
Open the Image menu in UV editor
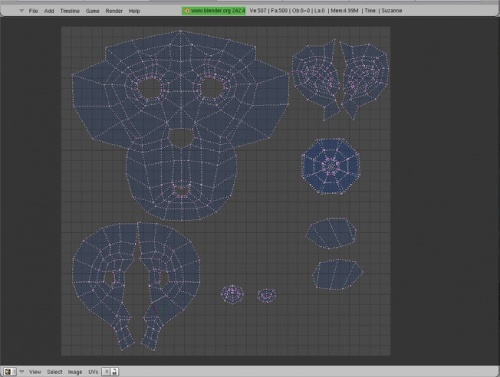75,372
